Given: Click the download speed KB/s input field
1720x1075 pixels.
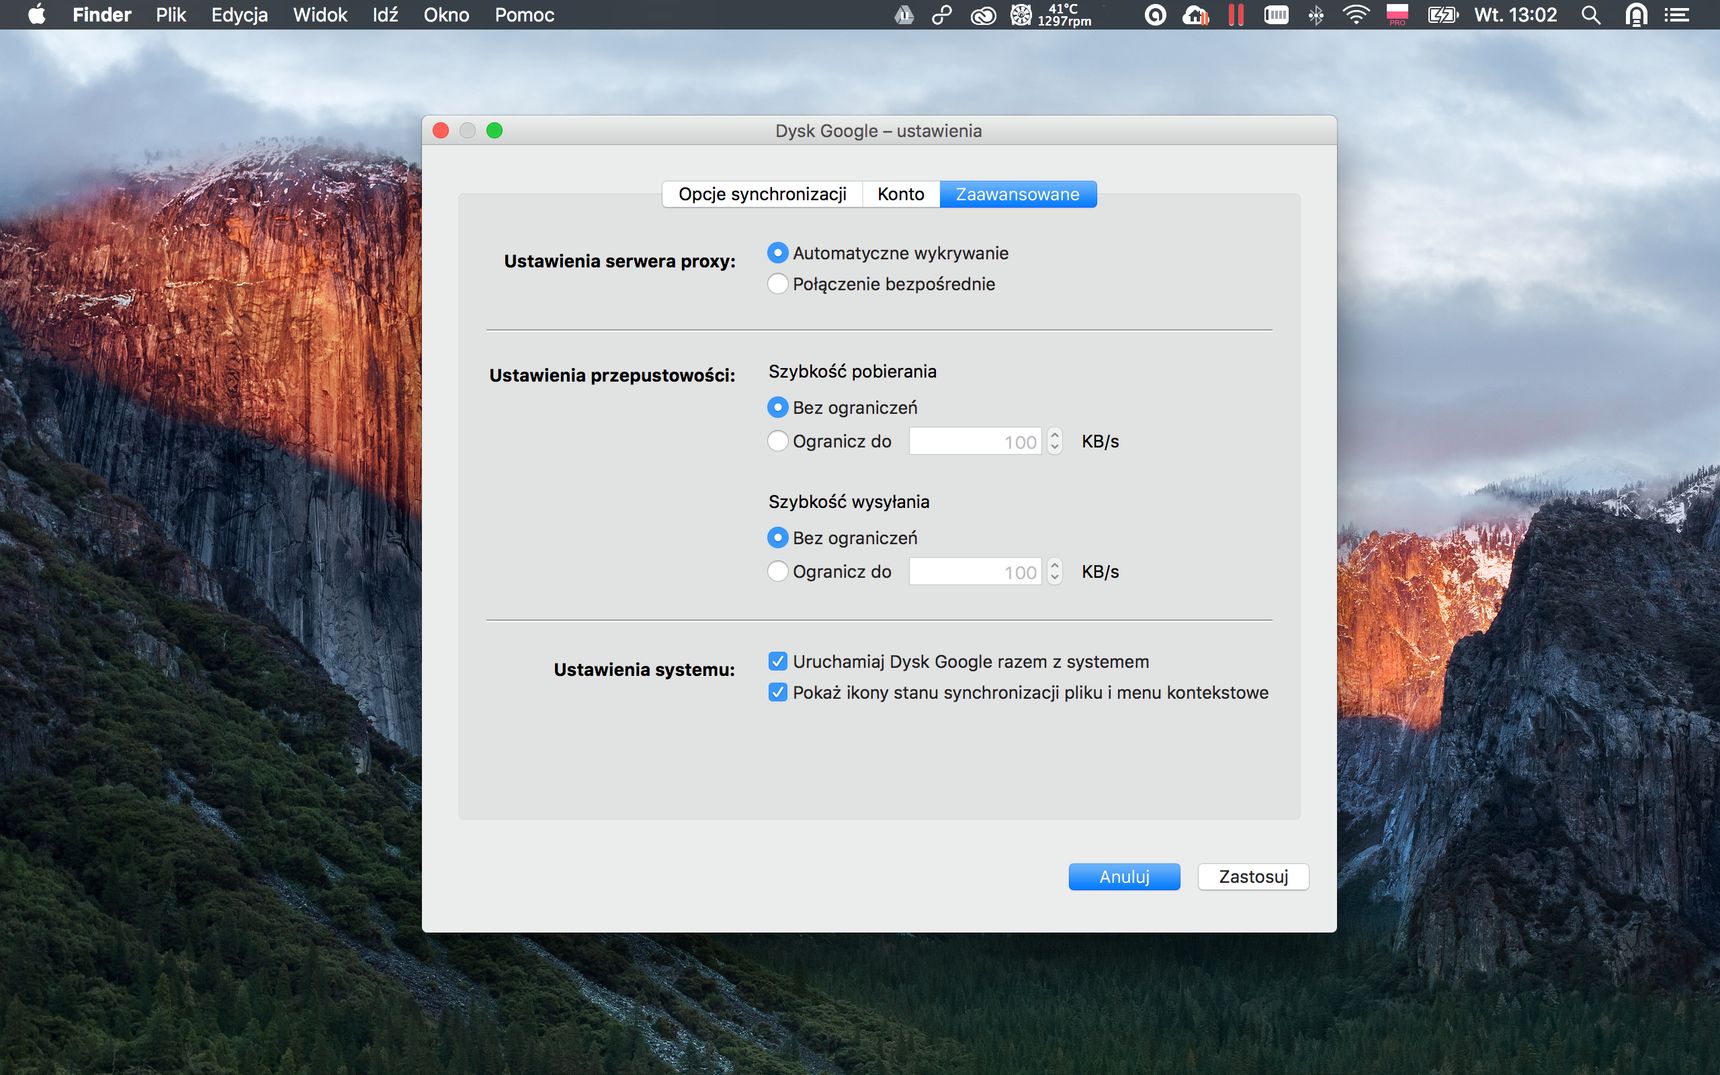Looking at the screenshot, I should pyautogui.click(x=975, y=441).
